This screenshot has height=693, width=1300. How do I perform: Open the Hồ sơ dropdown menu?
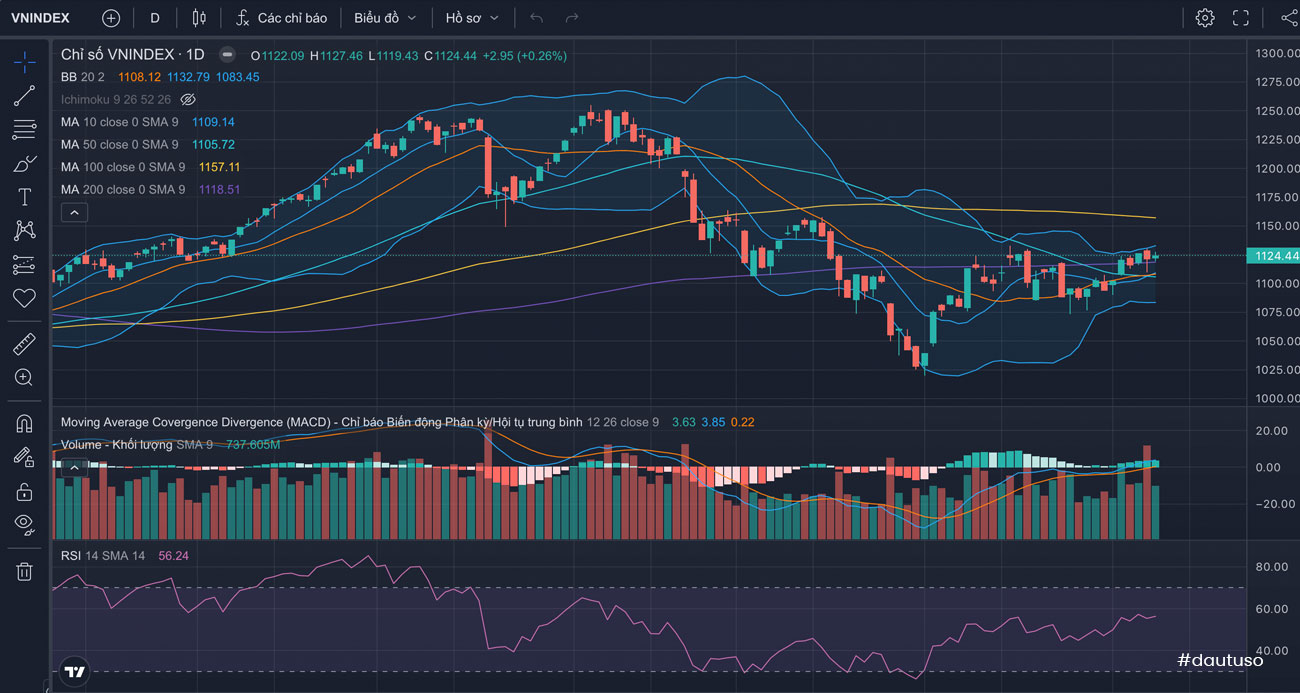click(471, 18)
